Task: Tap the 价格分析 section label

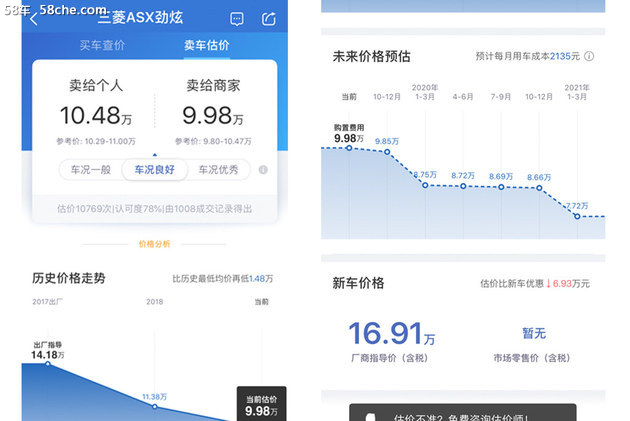Action: [155, 244]
